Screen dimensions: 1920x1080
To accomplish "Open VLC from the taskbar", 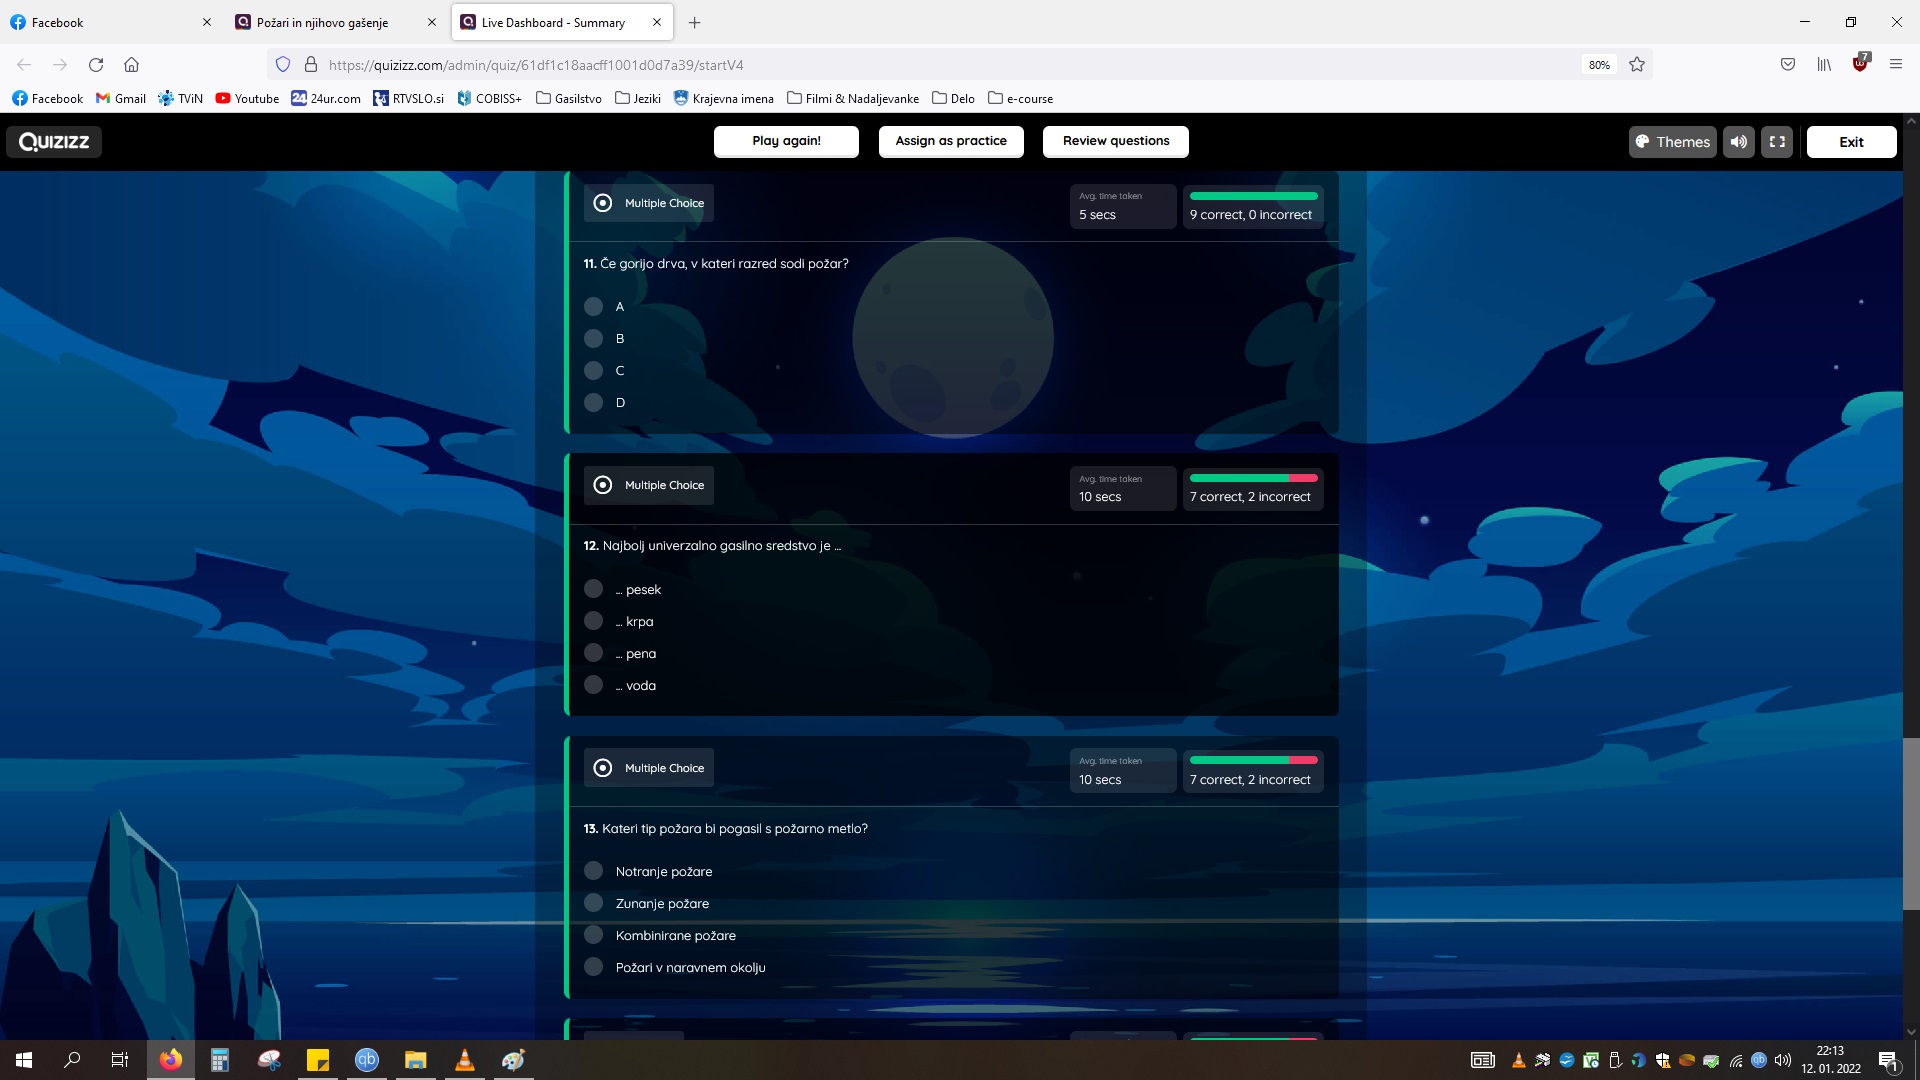I will pyautogui.click(x=464, y=1060).
